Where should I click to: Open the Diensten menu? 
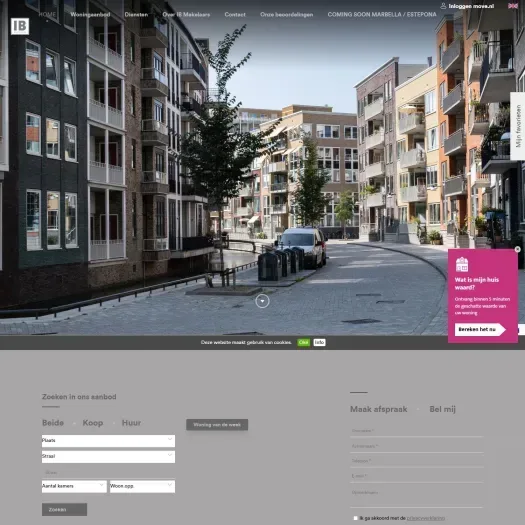(136, 14)
